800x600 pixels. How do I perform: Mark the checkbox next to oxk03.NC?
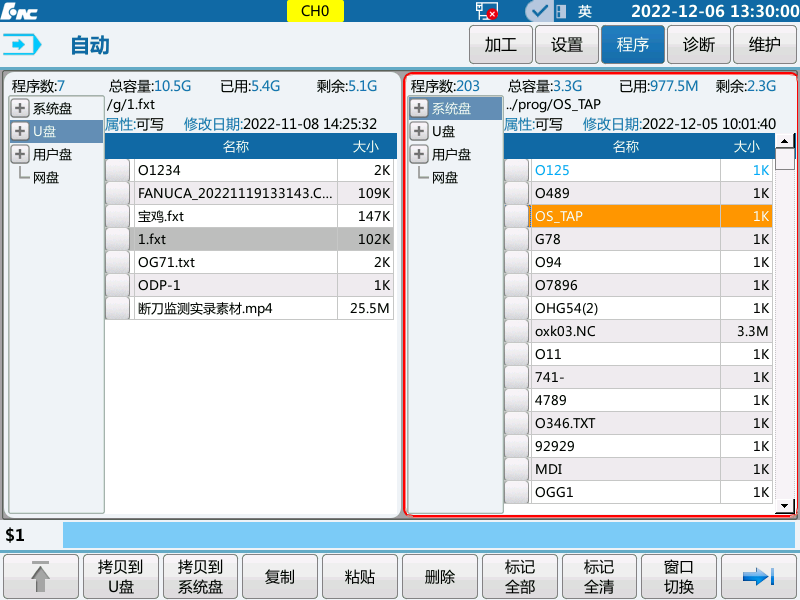pyautogui.click(x=516, y=331)
